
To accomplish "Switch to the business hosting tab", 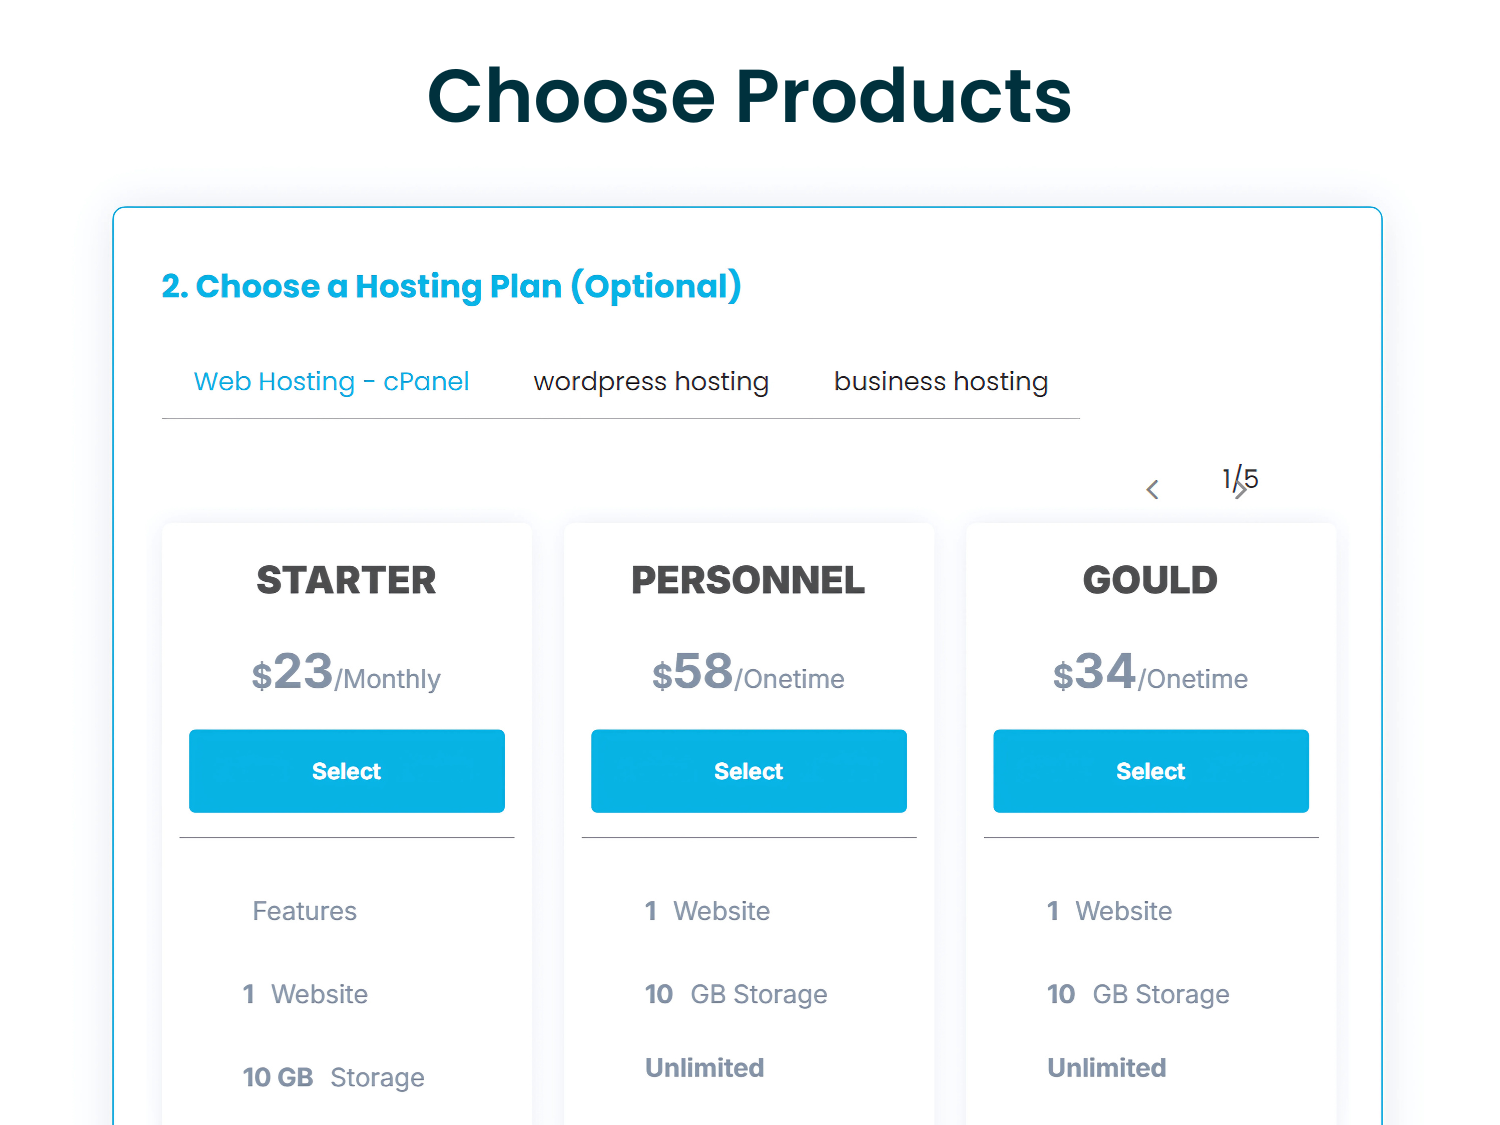I will pyautogui.click(x=941, y=381).
